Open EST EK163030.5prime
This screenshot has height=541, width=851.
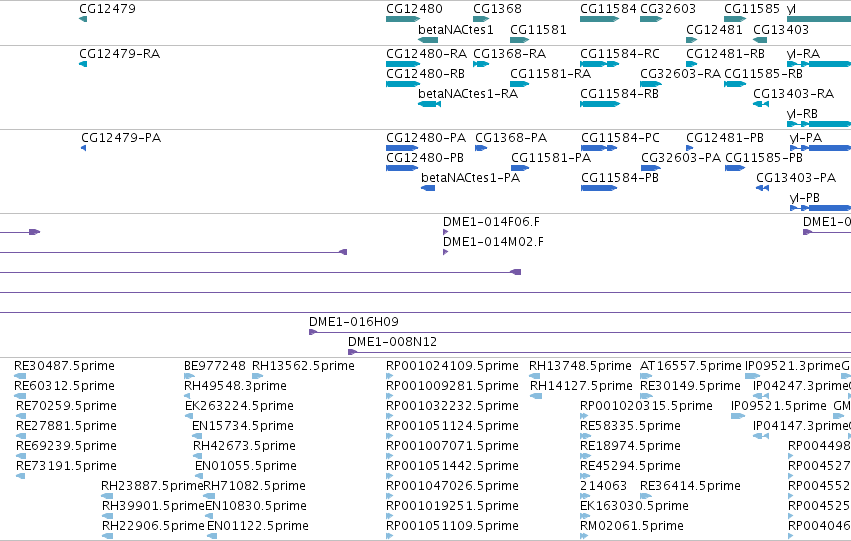(634, 506)
